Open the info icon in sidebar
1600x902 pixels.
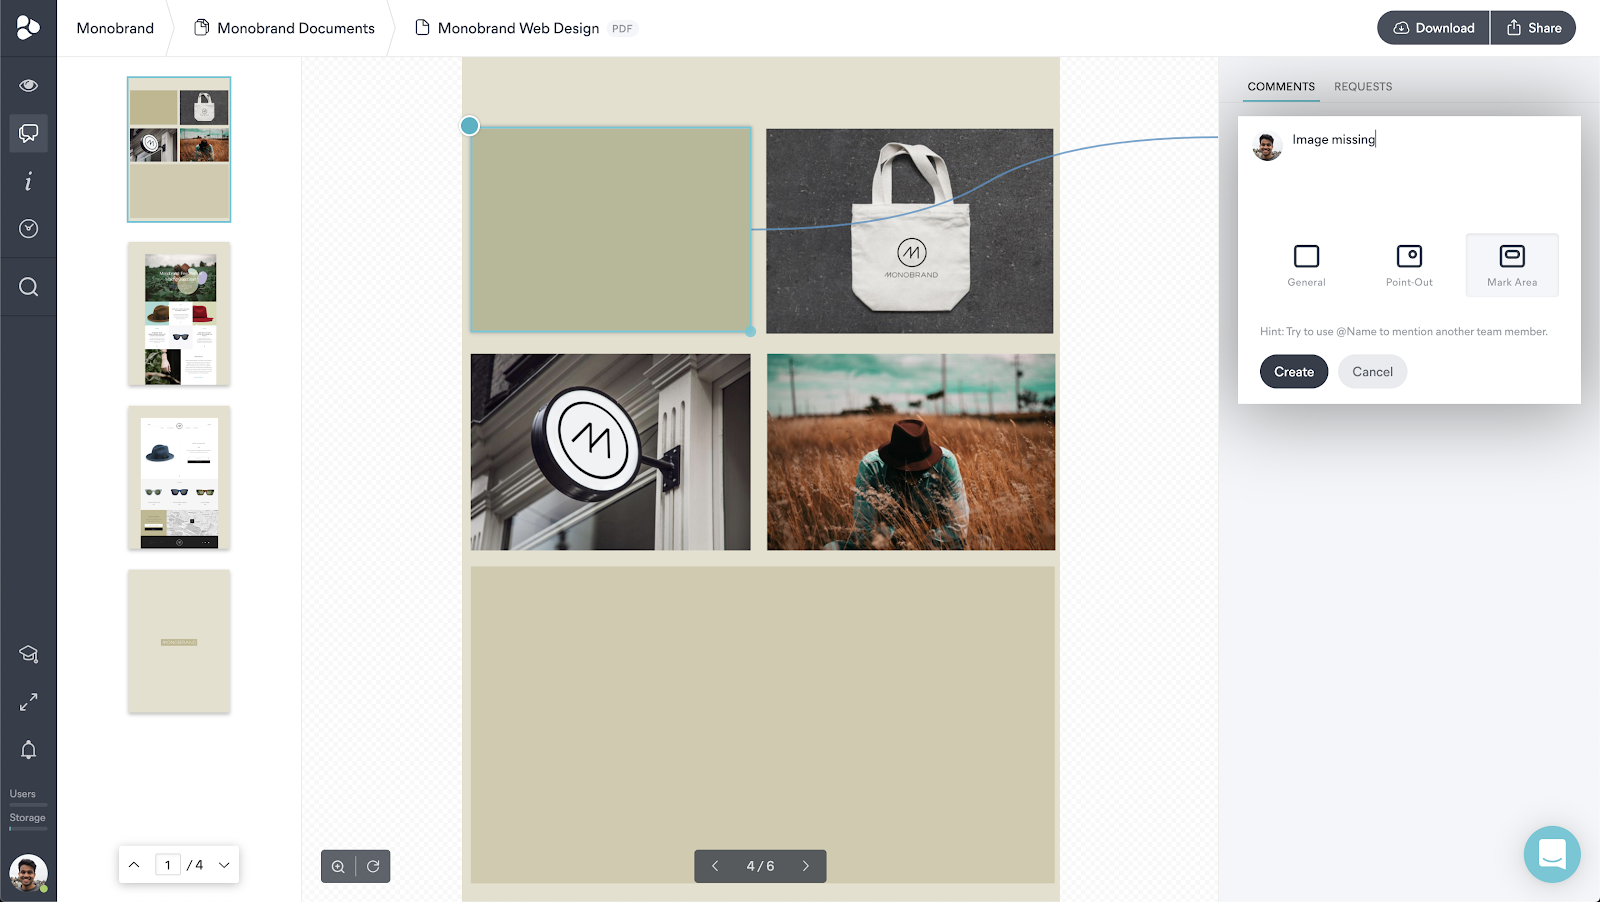coord(29,181)
